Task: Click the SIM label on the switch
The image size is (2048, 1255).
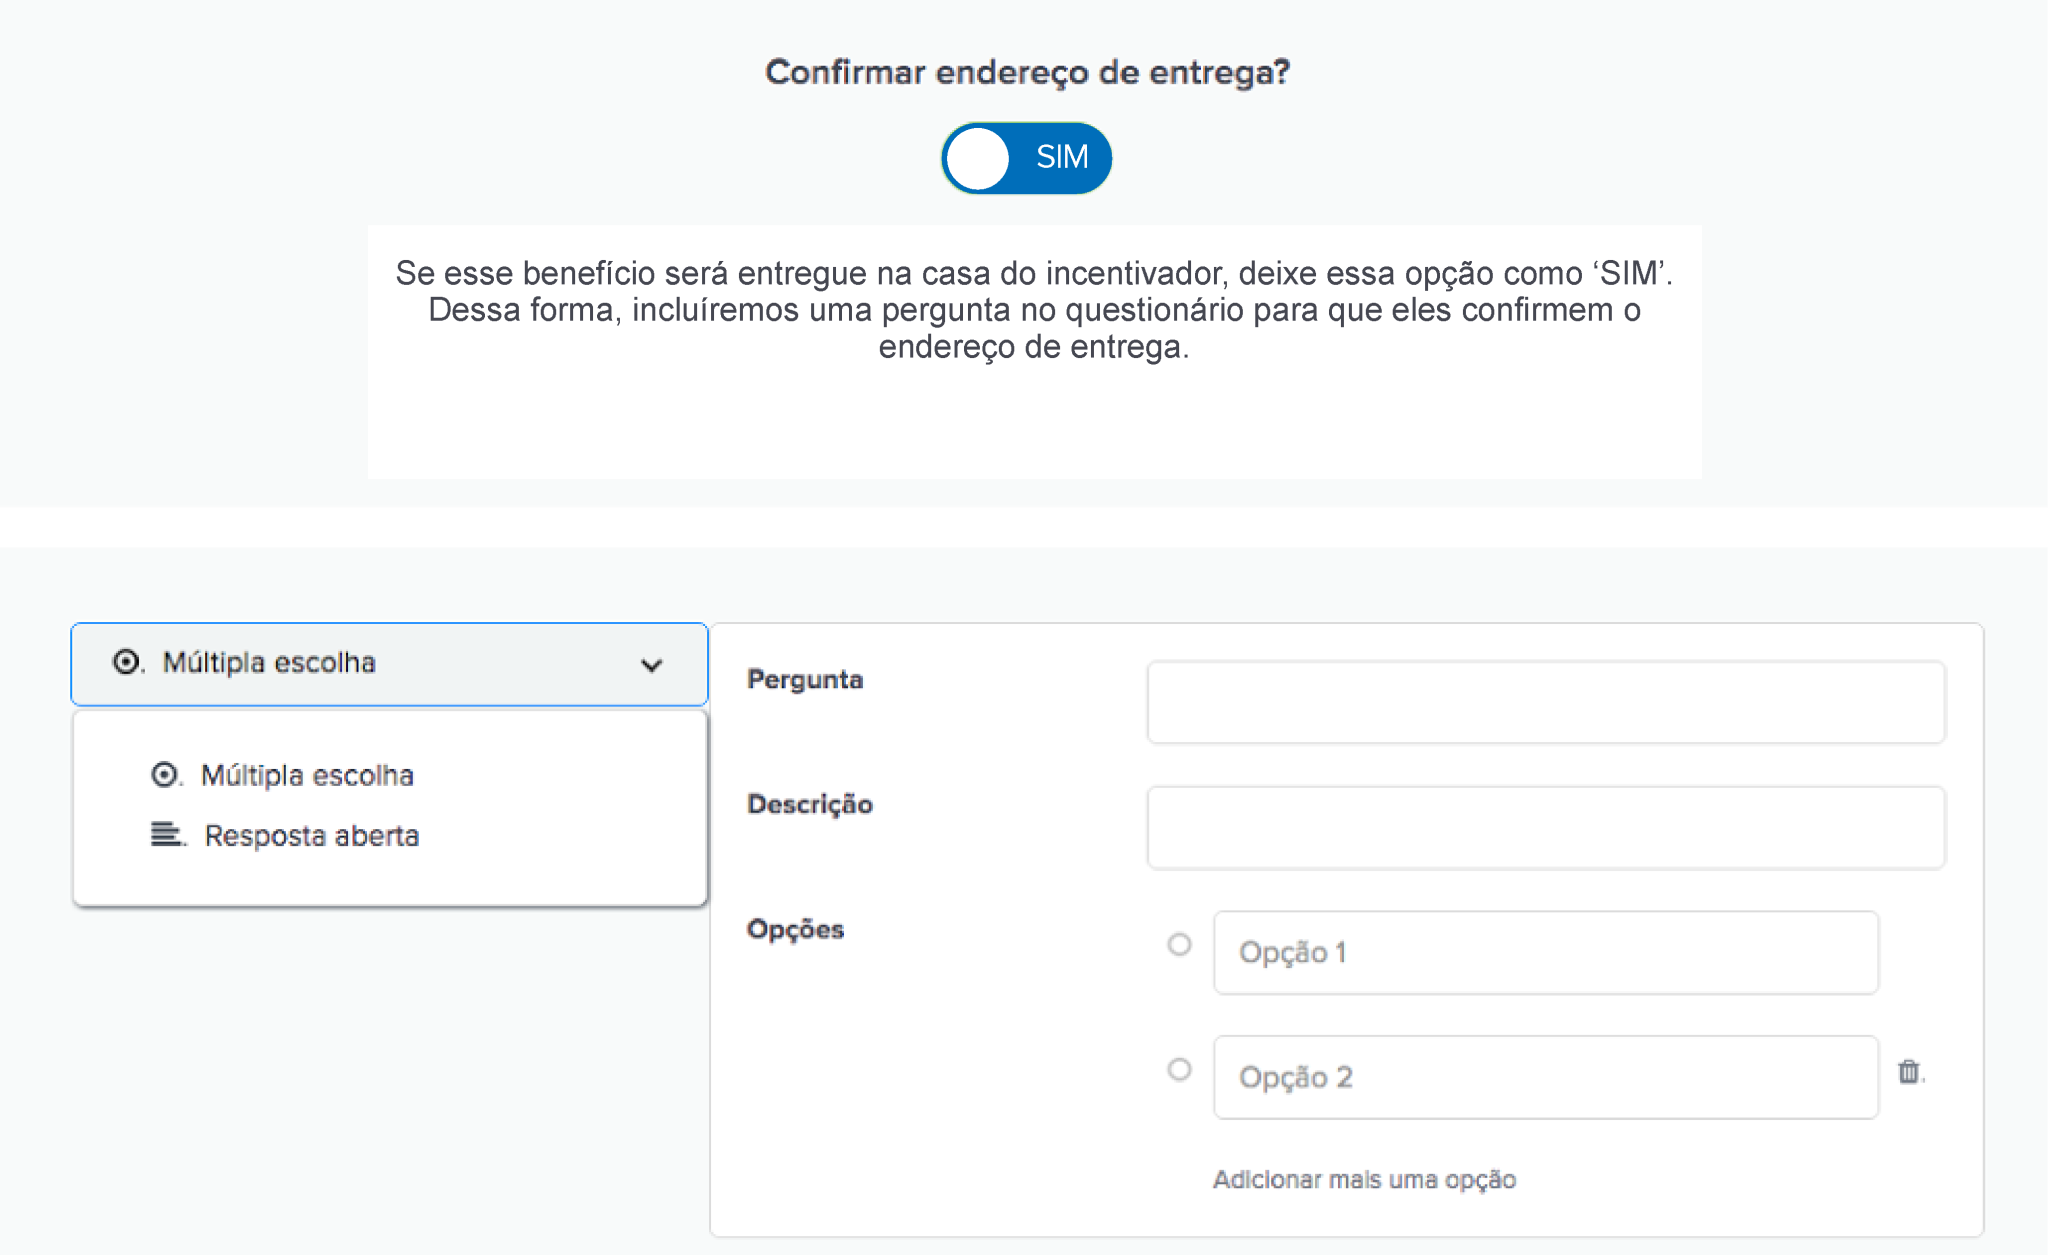Action: tap(1062, 157)
